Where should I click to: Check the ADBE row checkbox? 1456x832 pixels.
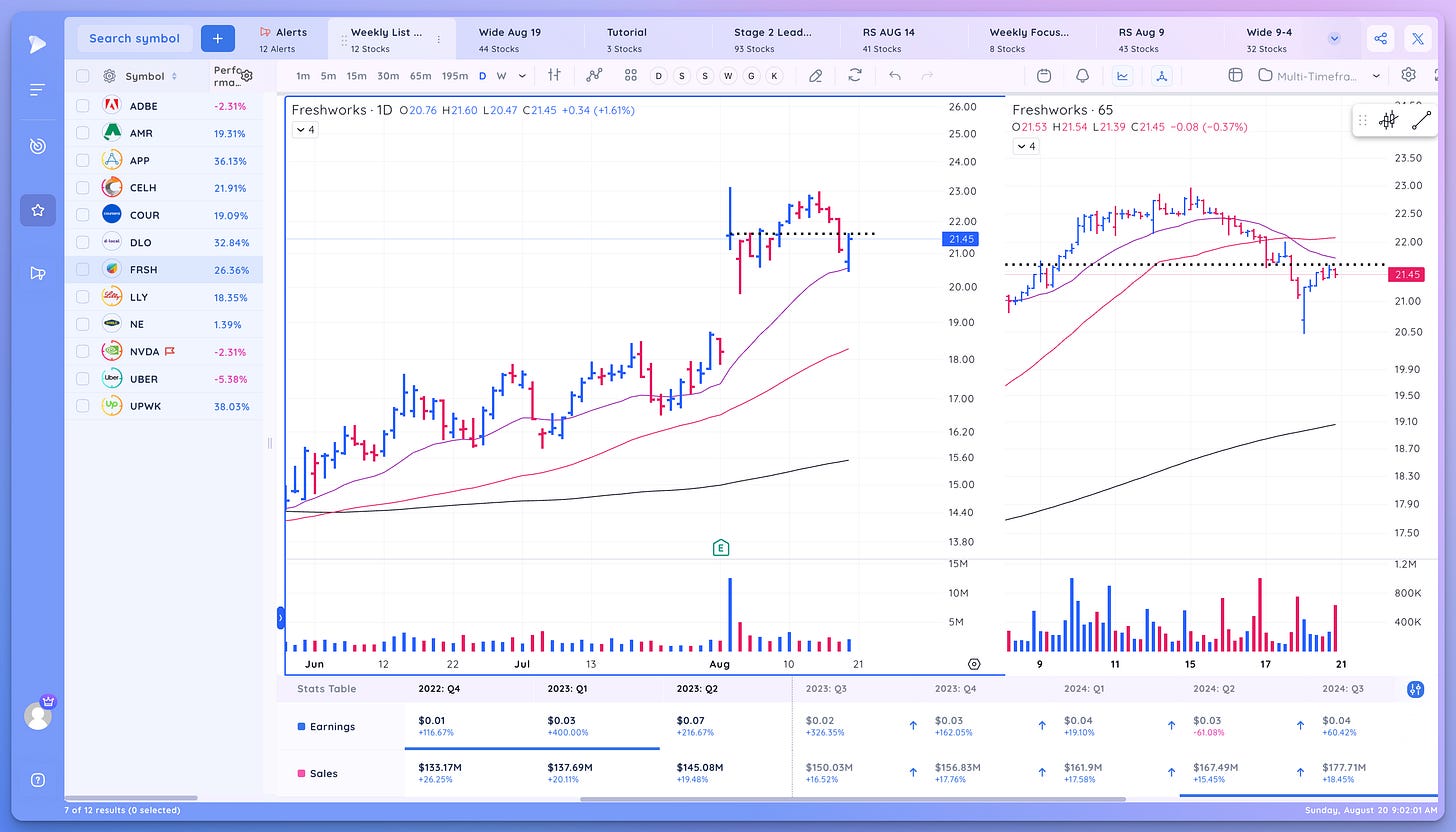click(83, 106)
